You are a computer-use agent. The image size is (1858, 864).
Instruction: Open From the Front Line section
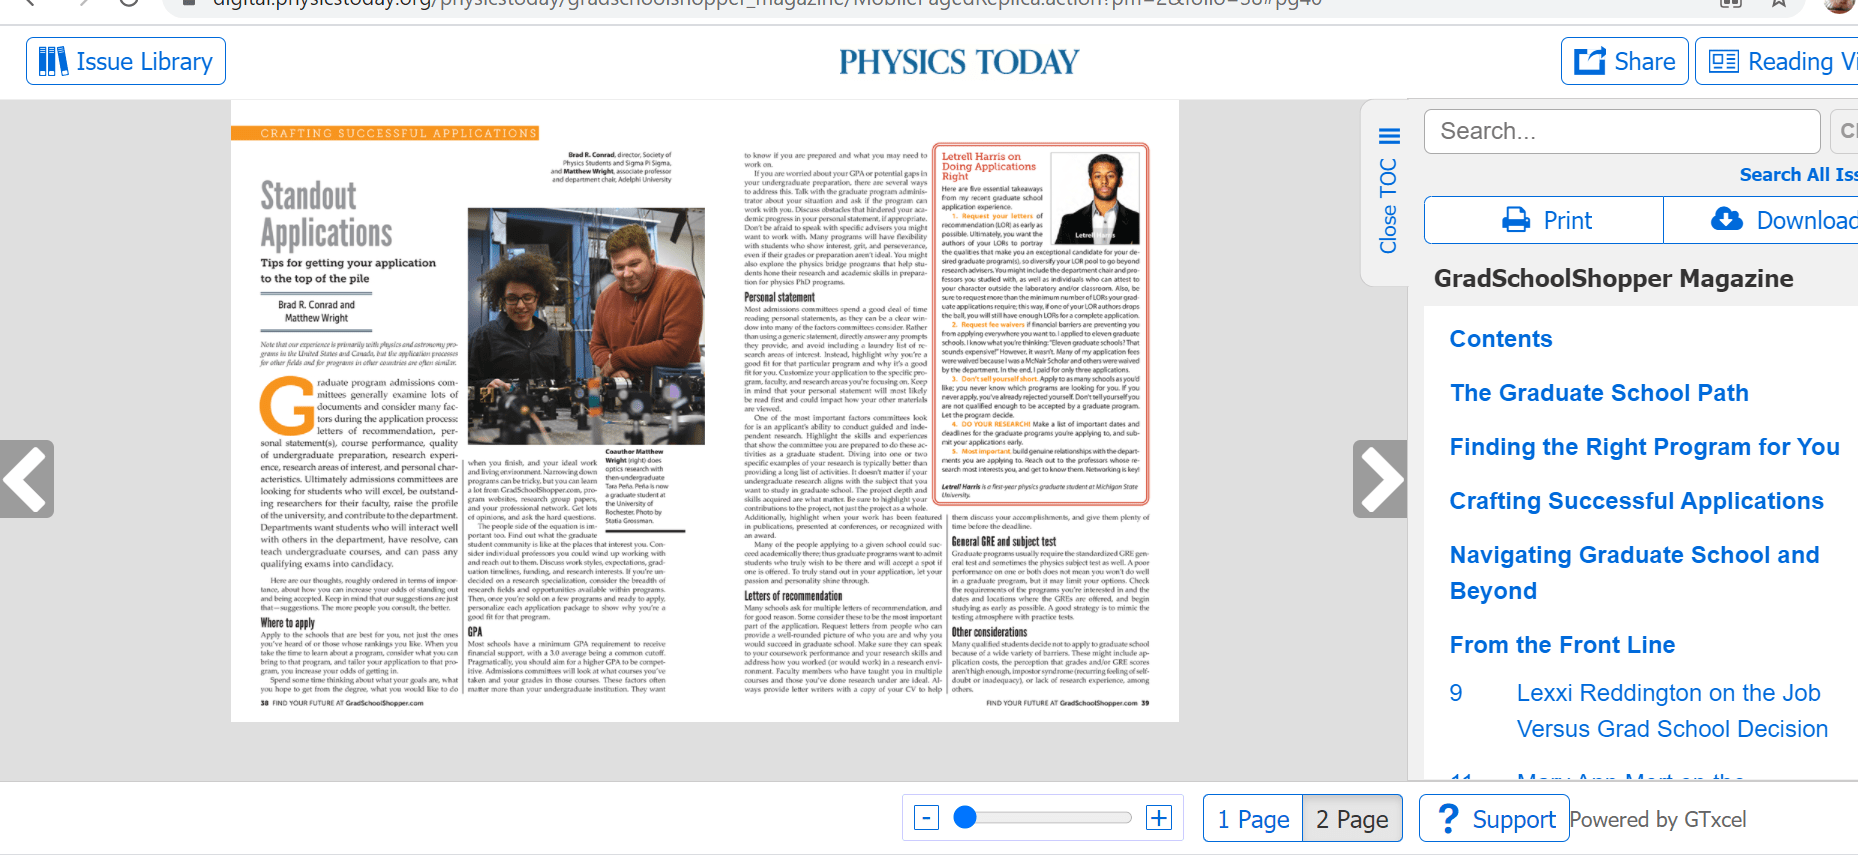coord(1562,645)
